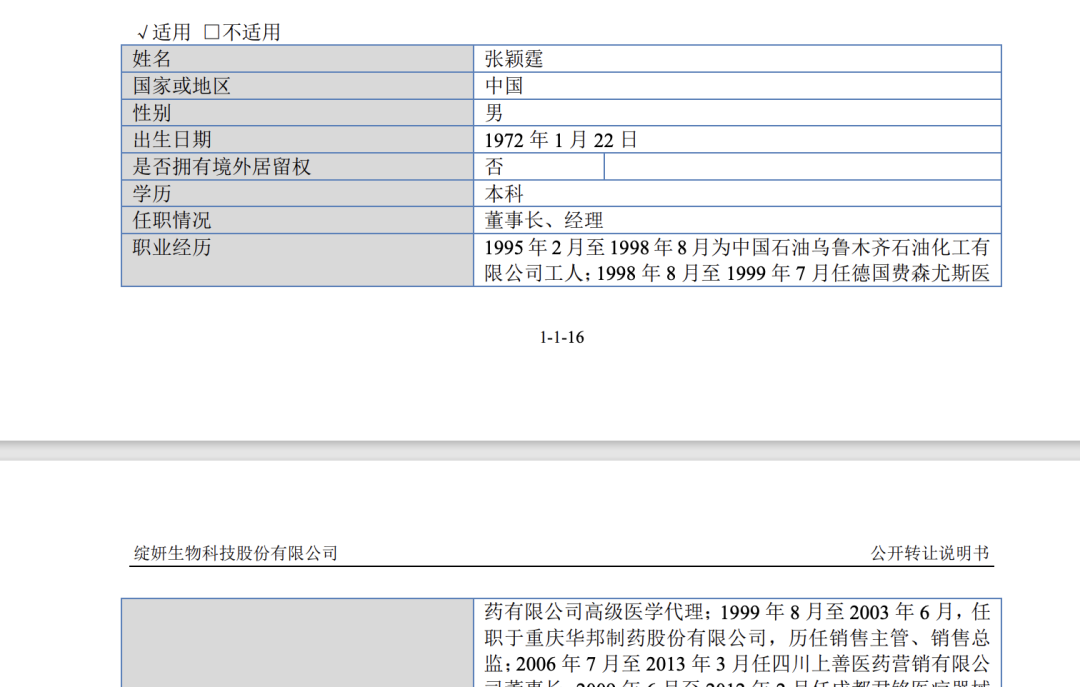Click header text 公开转让说明书
The image size is (1080, 687).
point(930,553)
